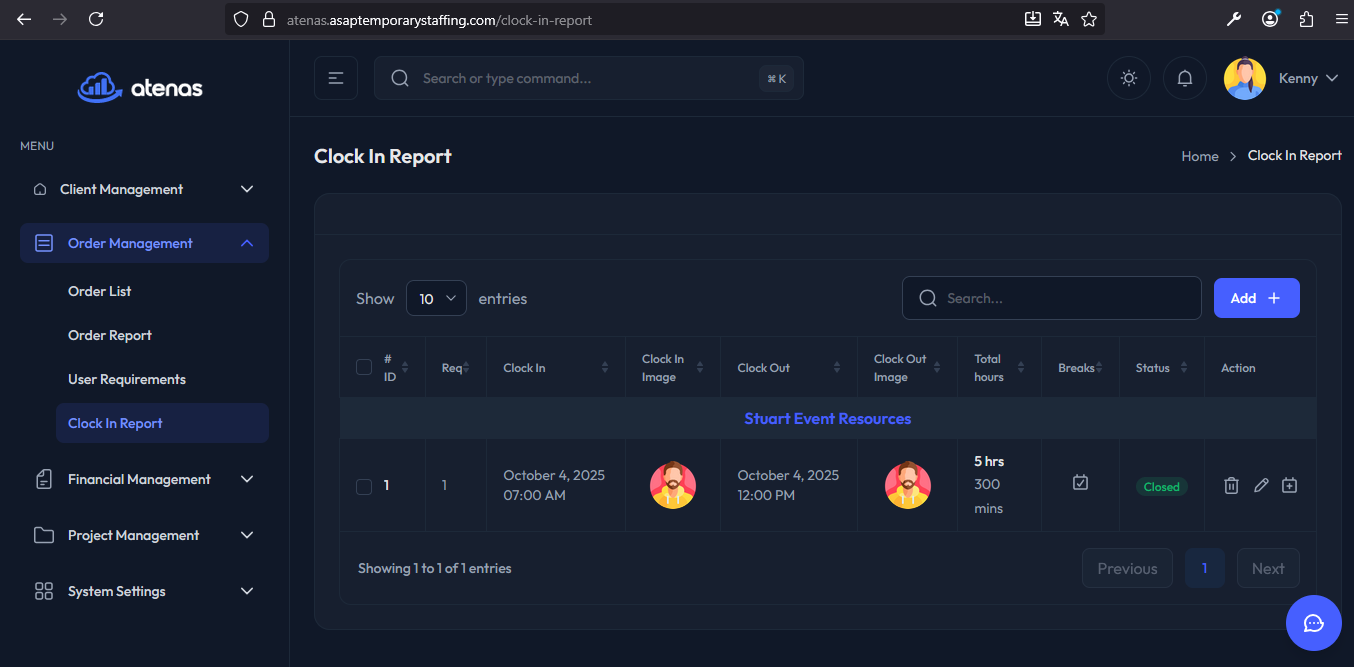Bookmark this page with the star icon

(1089, 19)
